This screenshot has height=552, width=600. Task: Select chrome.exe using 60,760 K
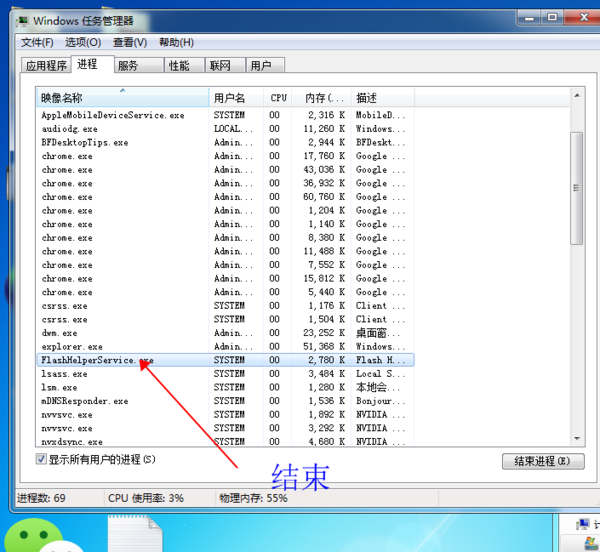(225, 197)
